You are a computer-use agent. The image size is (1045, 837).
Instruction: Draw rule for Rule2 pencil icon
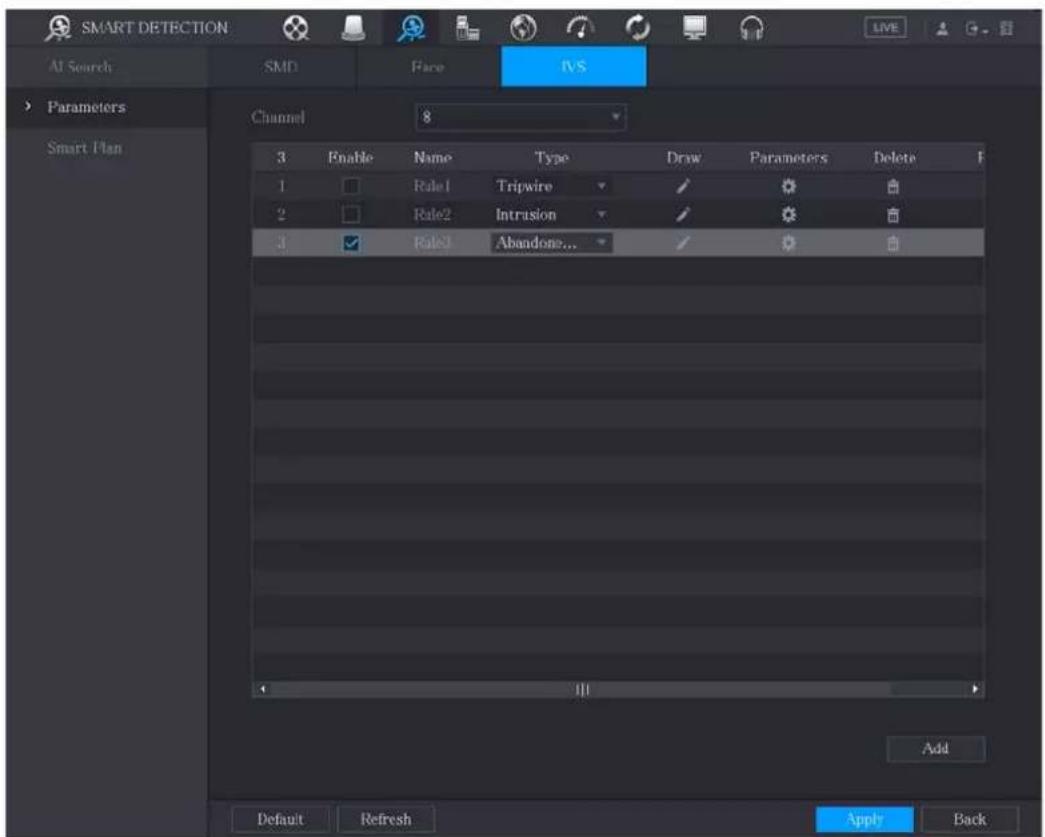[x=682, y=215]
